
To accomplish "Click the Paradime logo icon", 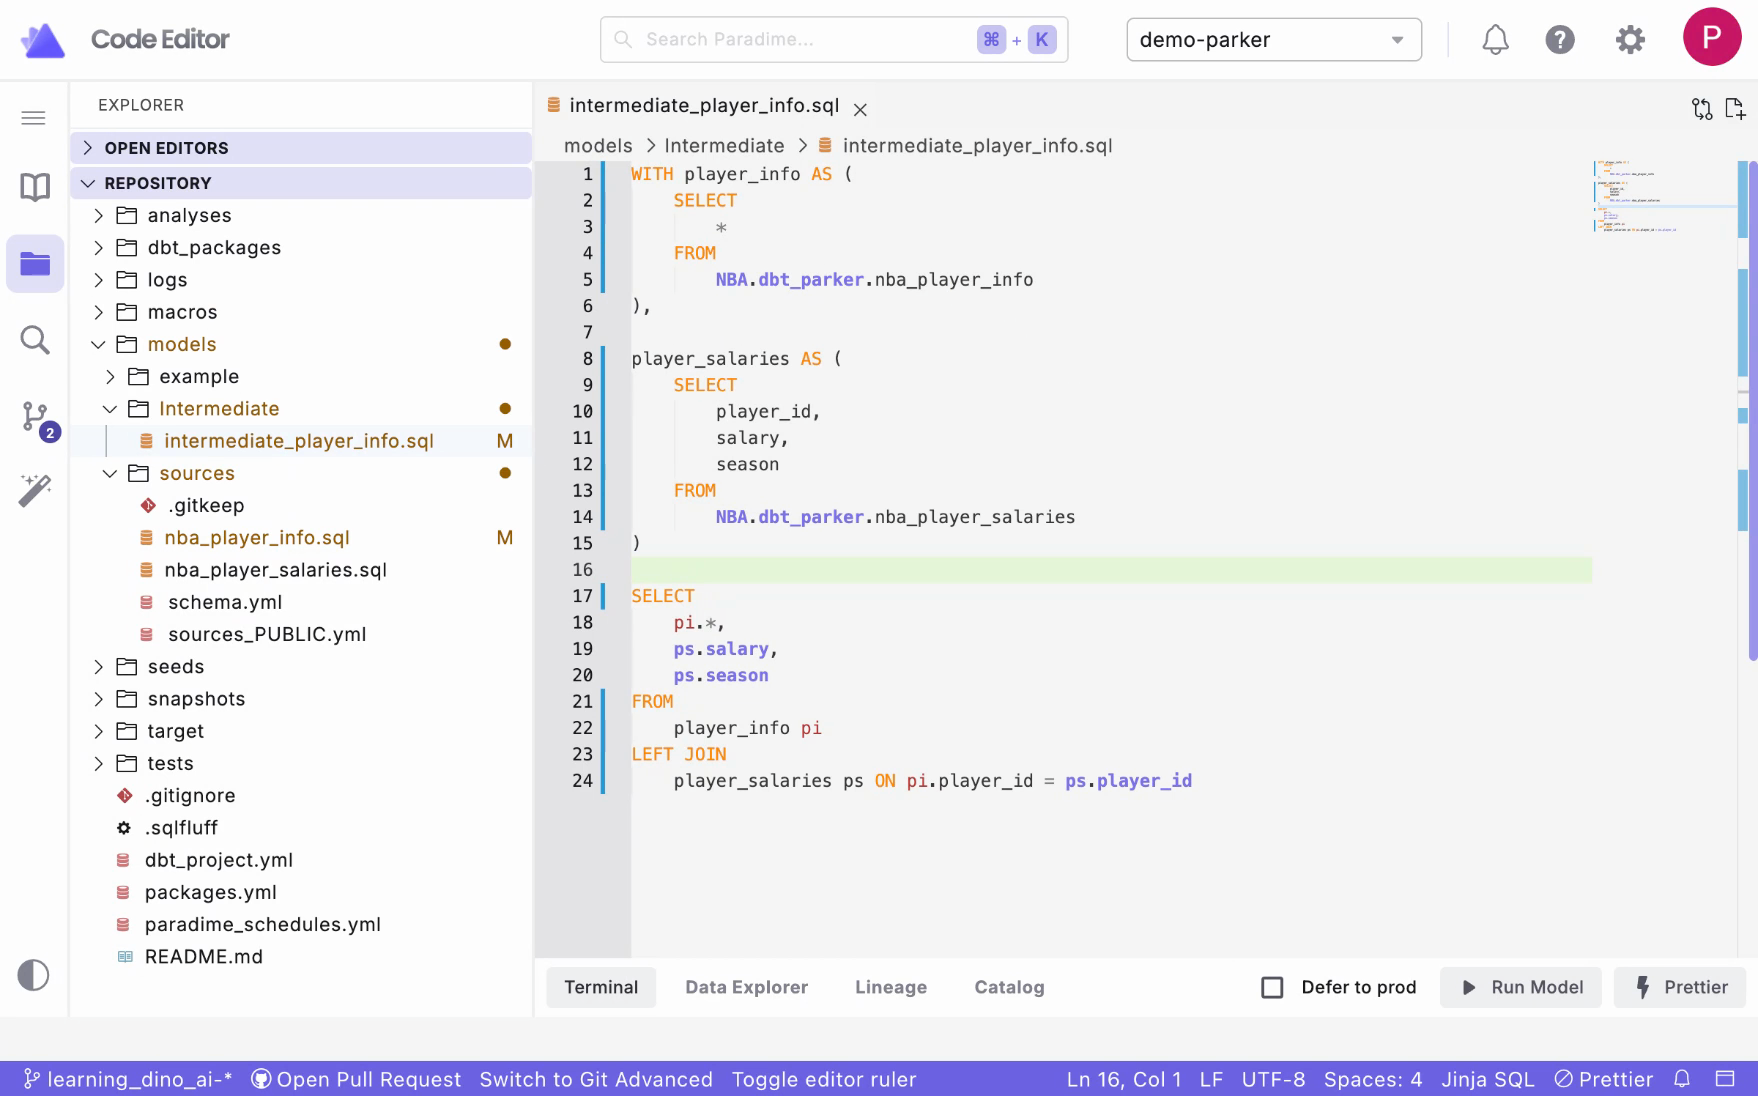I will point(43,40).
